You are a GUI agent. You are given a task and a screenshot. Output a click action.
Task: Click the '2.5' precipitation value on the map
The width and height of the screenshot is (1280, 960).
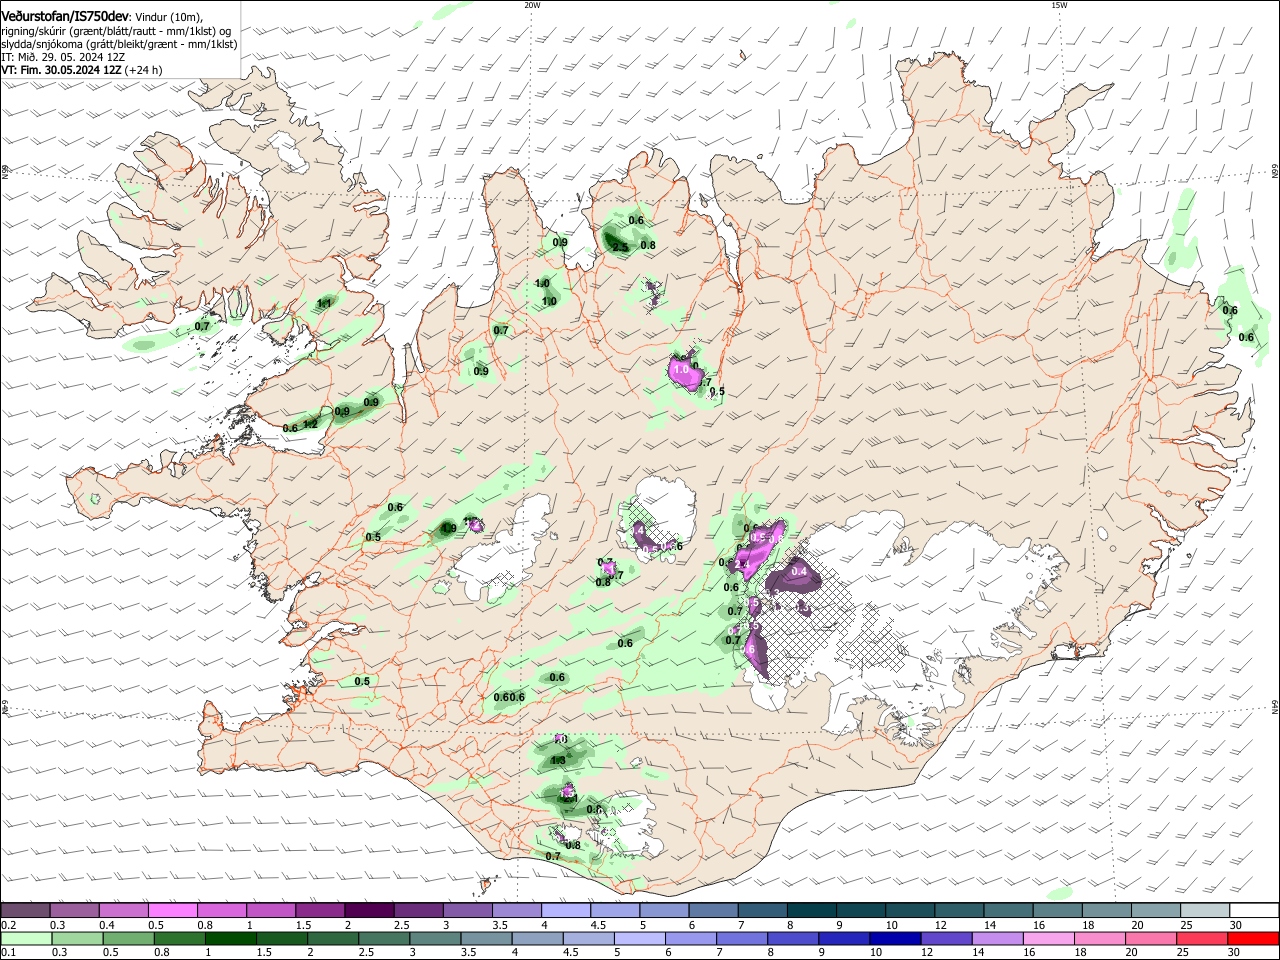click(x=620, y=247)
